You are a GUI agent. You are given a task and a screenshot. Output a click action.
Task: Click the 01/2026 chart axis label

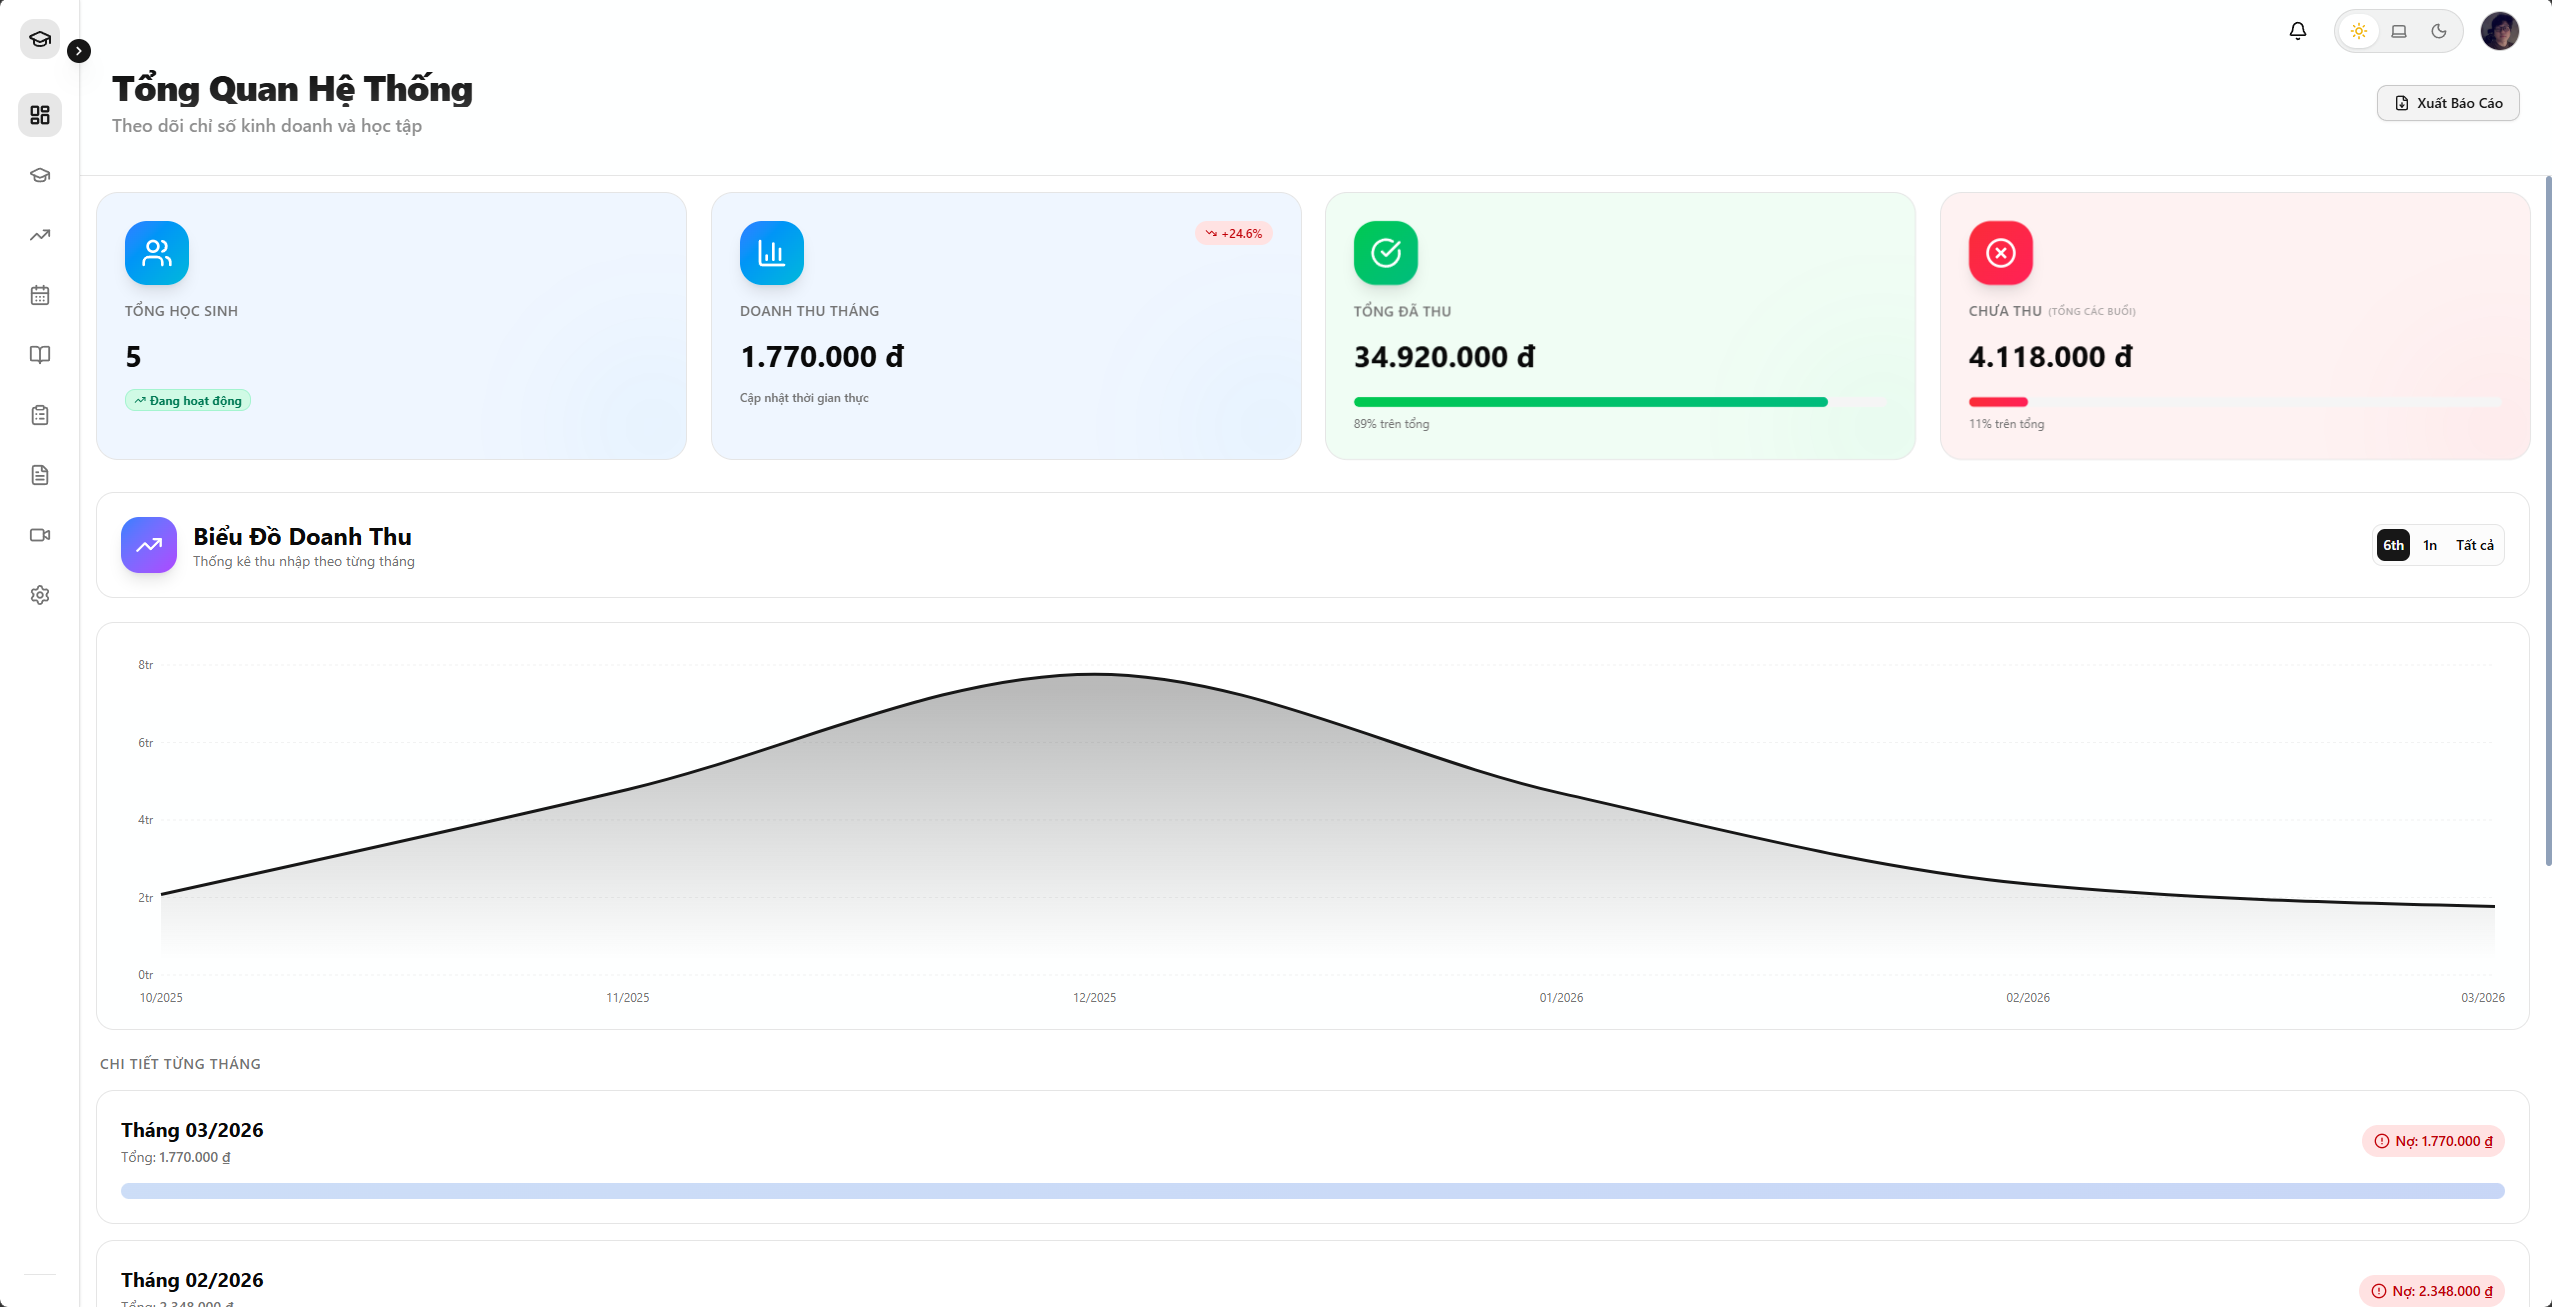[1561, 998]
